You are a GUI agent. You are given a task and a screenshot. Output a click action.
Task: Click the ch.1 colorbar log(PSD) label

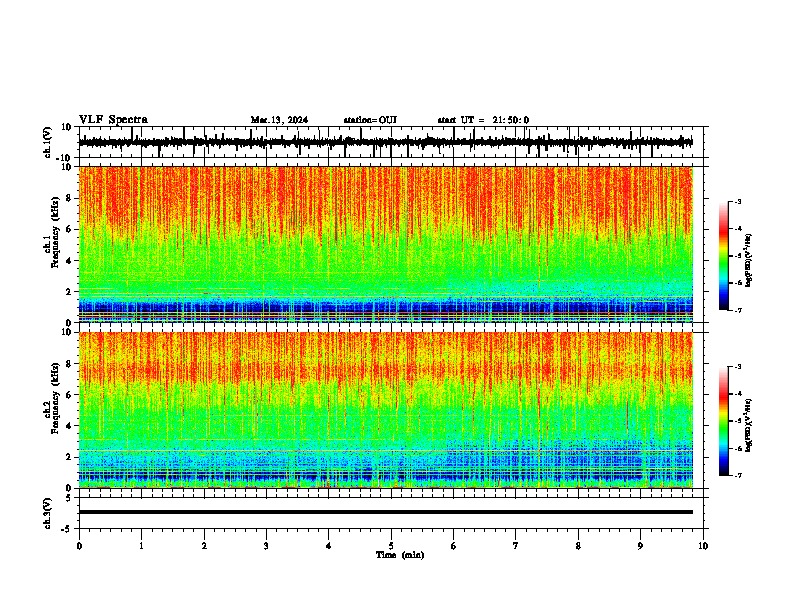749,261
